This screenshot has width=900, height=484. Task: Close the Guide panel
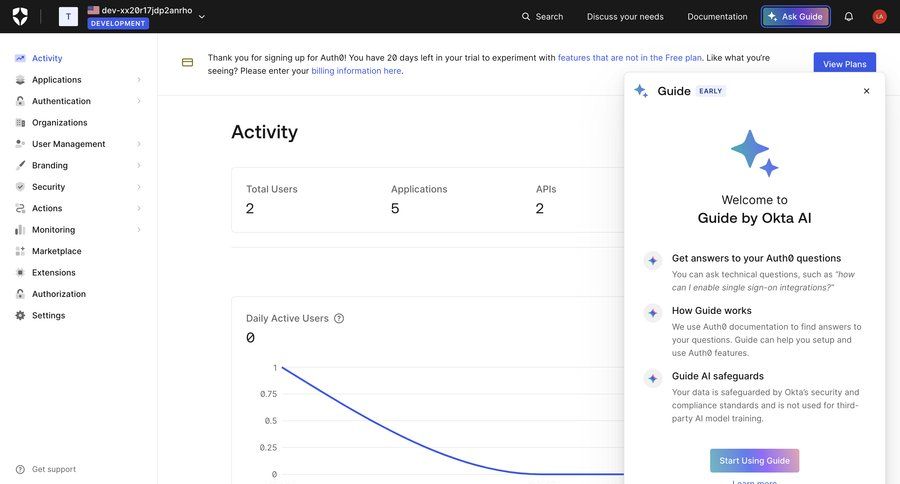coord(866,91)
